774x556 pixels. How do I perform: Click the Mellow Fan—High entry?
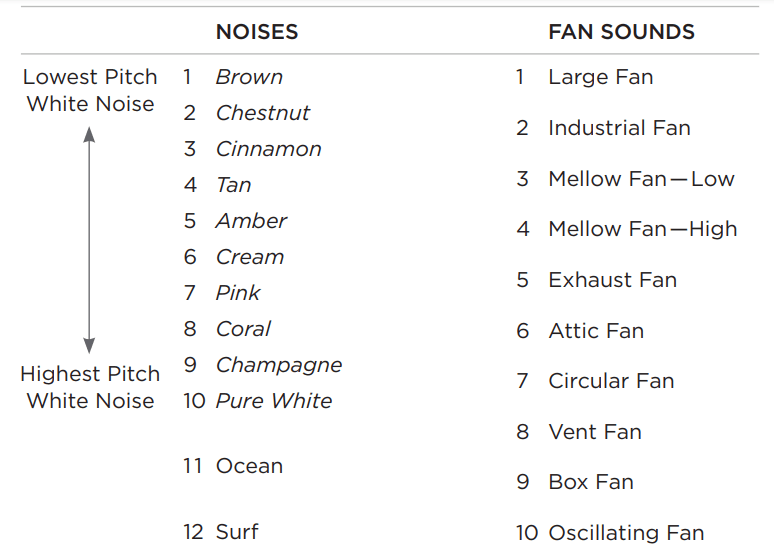(642, 229)
